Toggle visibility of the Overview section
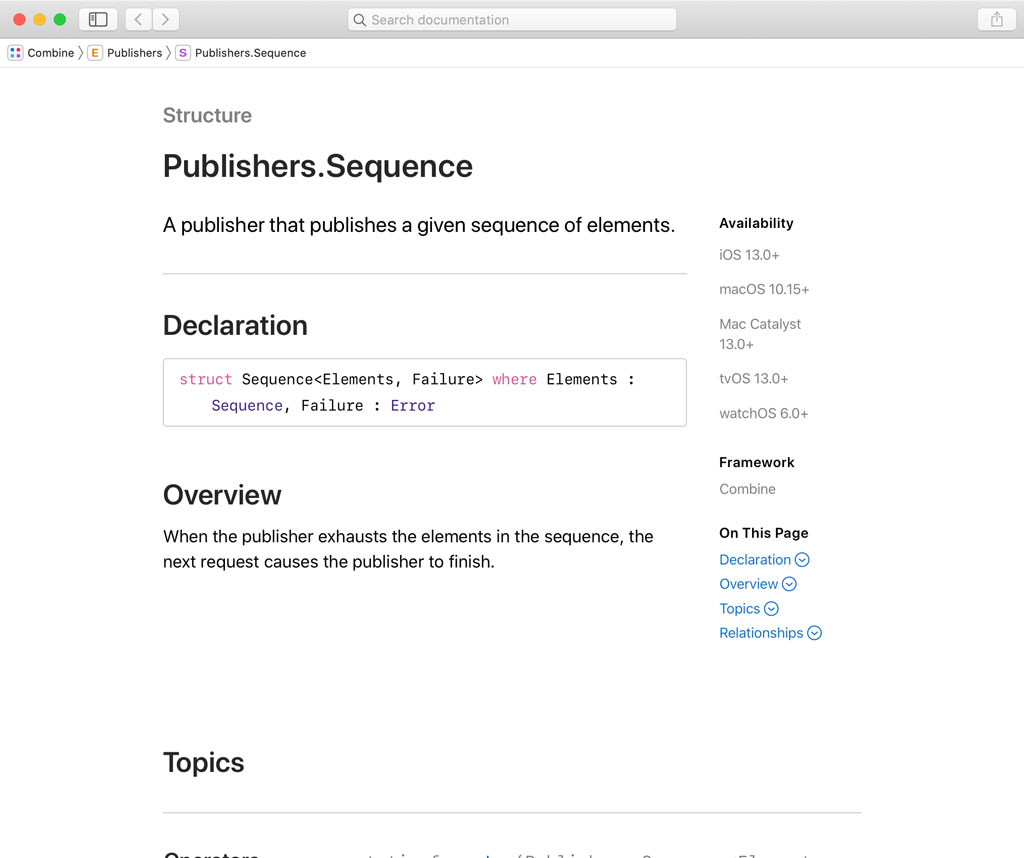 [x=788, y=583]
